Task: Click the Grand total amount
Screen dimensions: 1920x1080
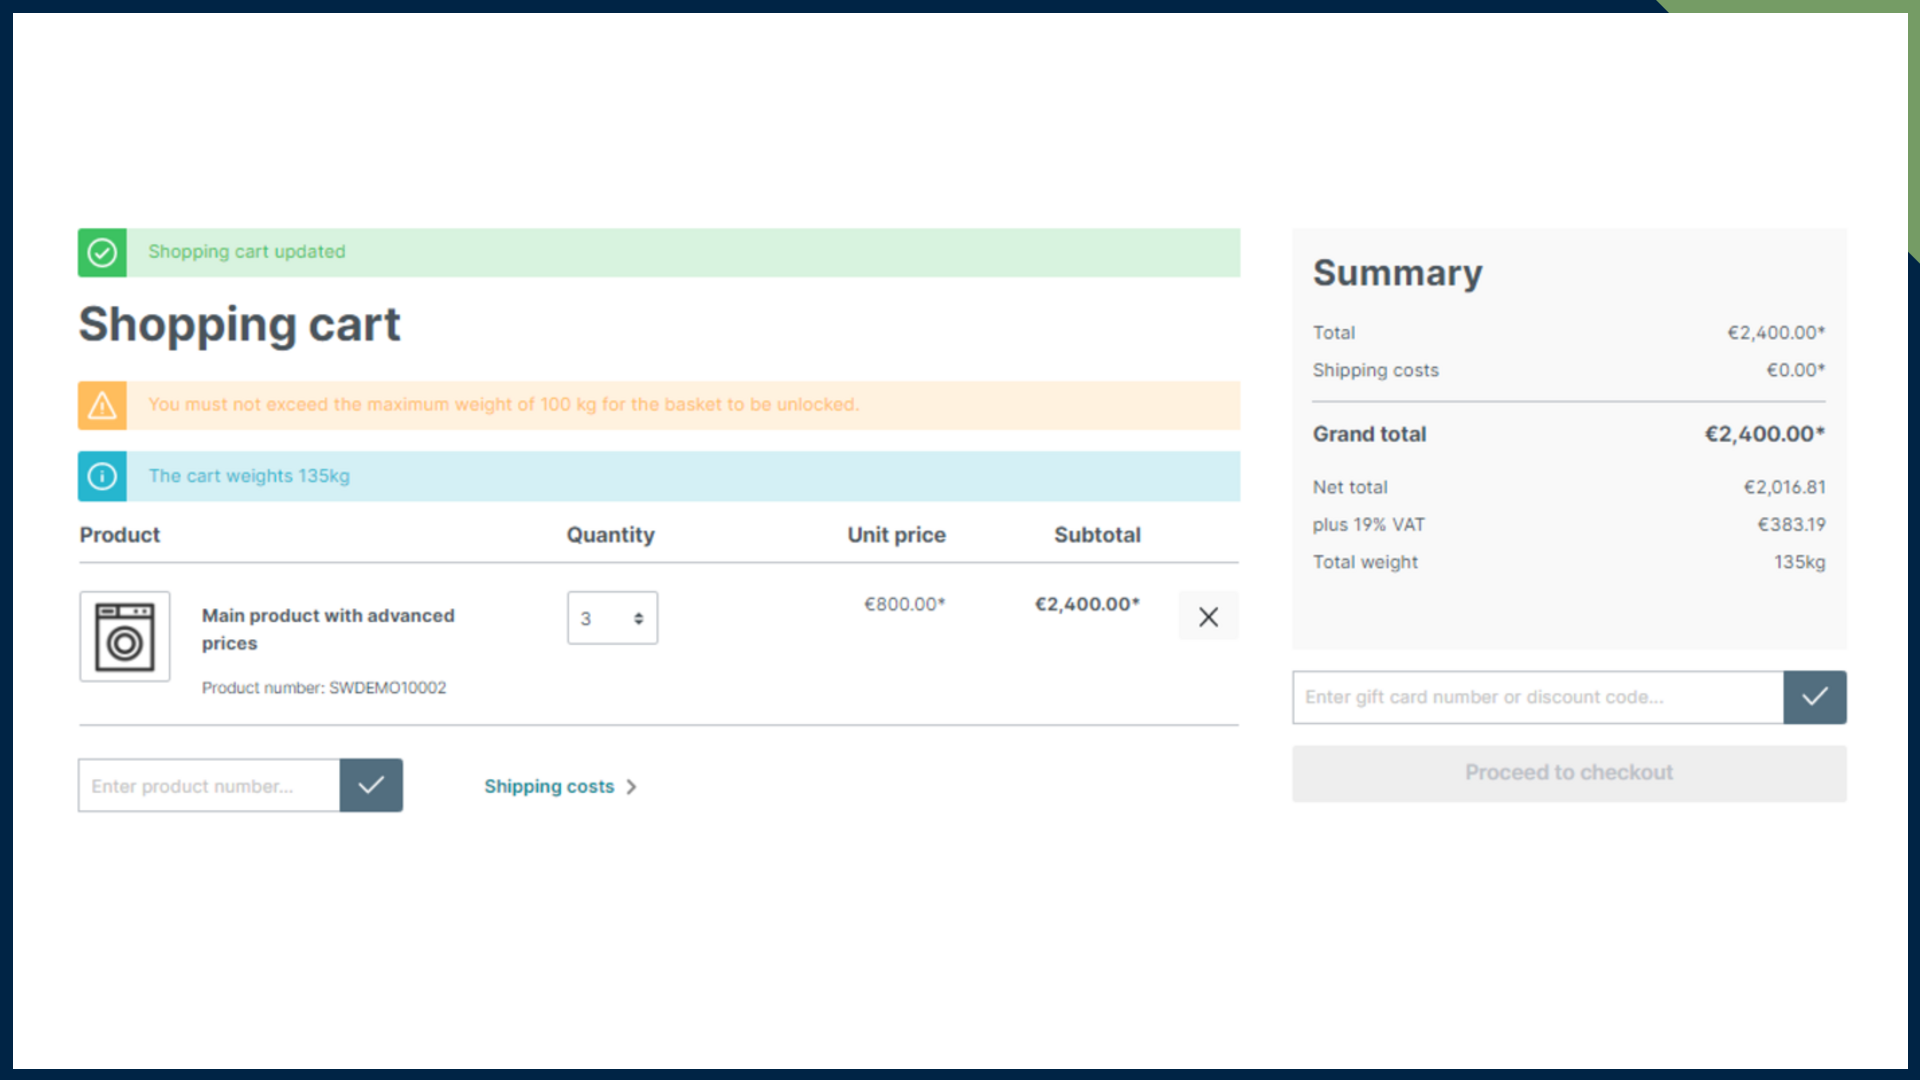Action: [x=1764, y=434]
